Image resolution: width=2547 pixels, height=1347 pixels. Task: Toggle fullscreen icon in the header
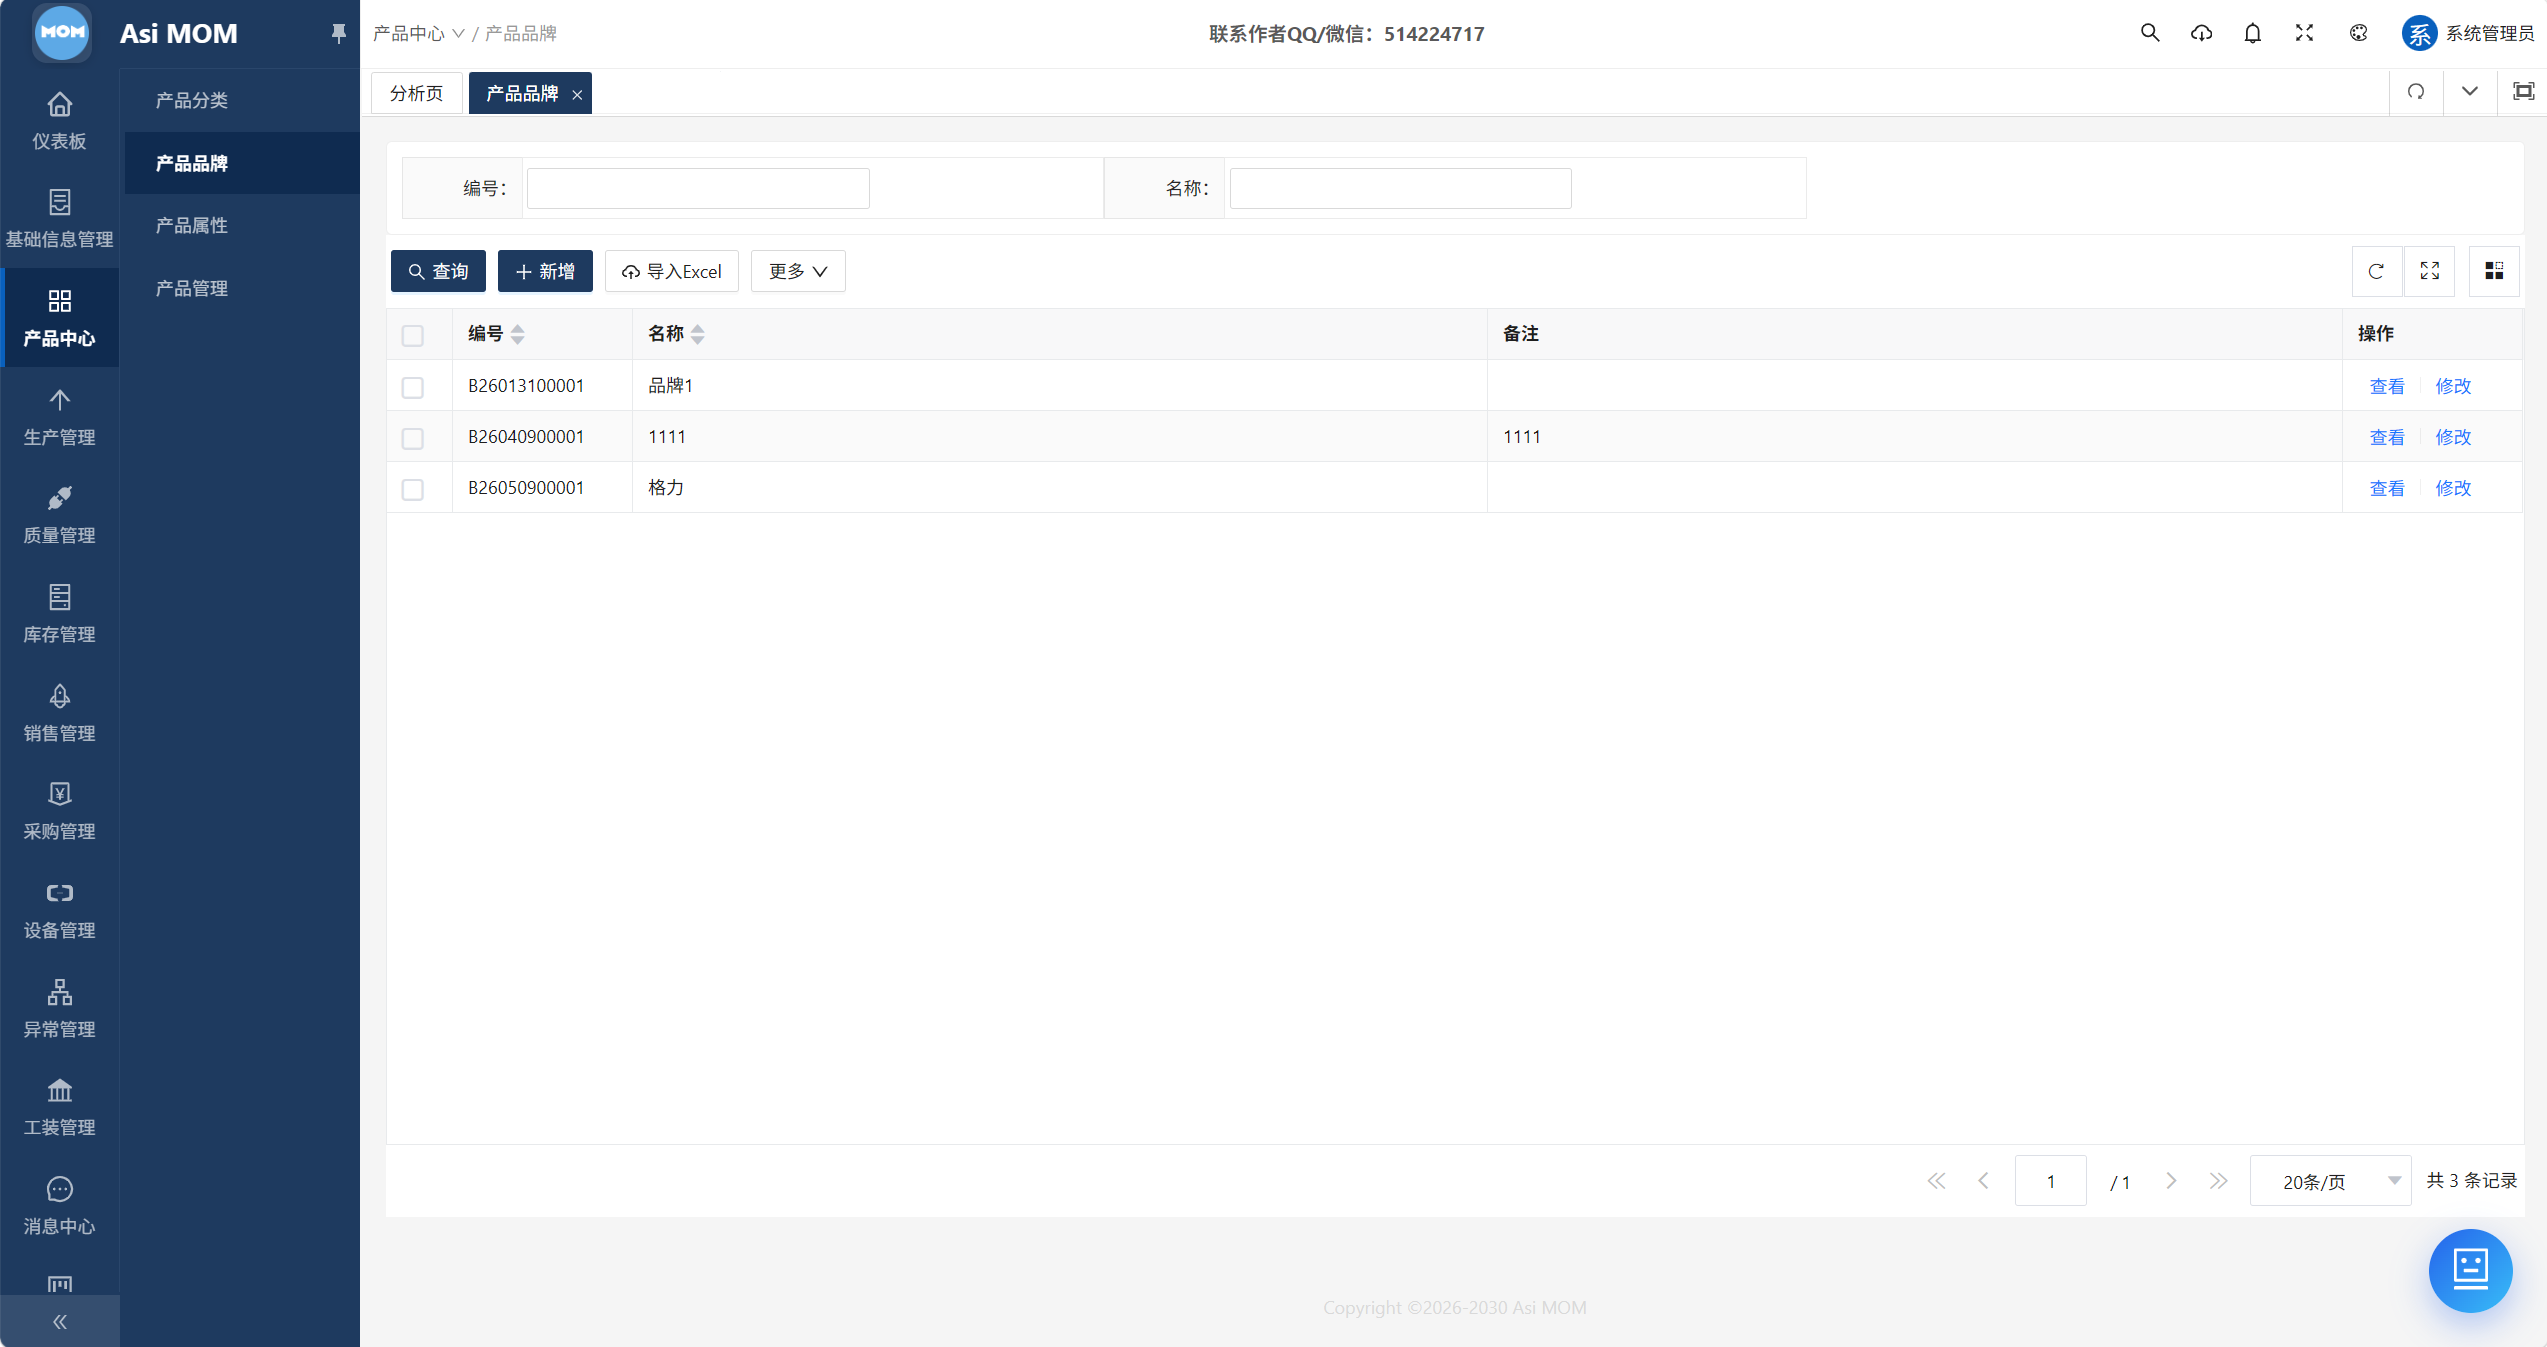pos(2304,33)
